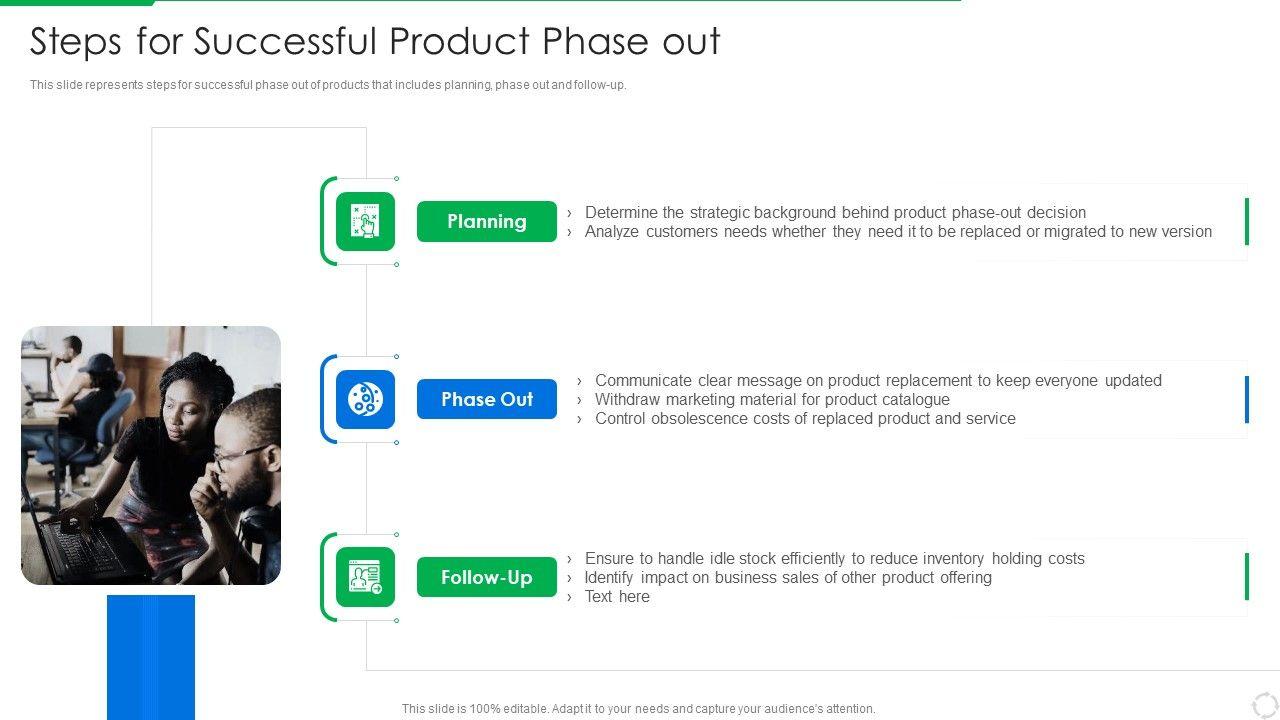Click the 'Analyze customers needs' bullet
This screenshot has height=720, width=1280.
898,232
